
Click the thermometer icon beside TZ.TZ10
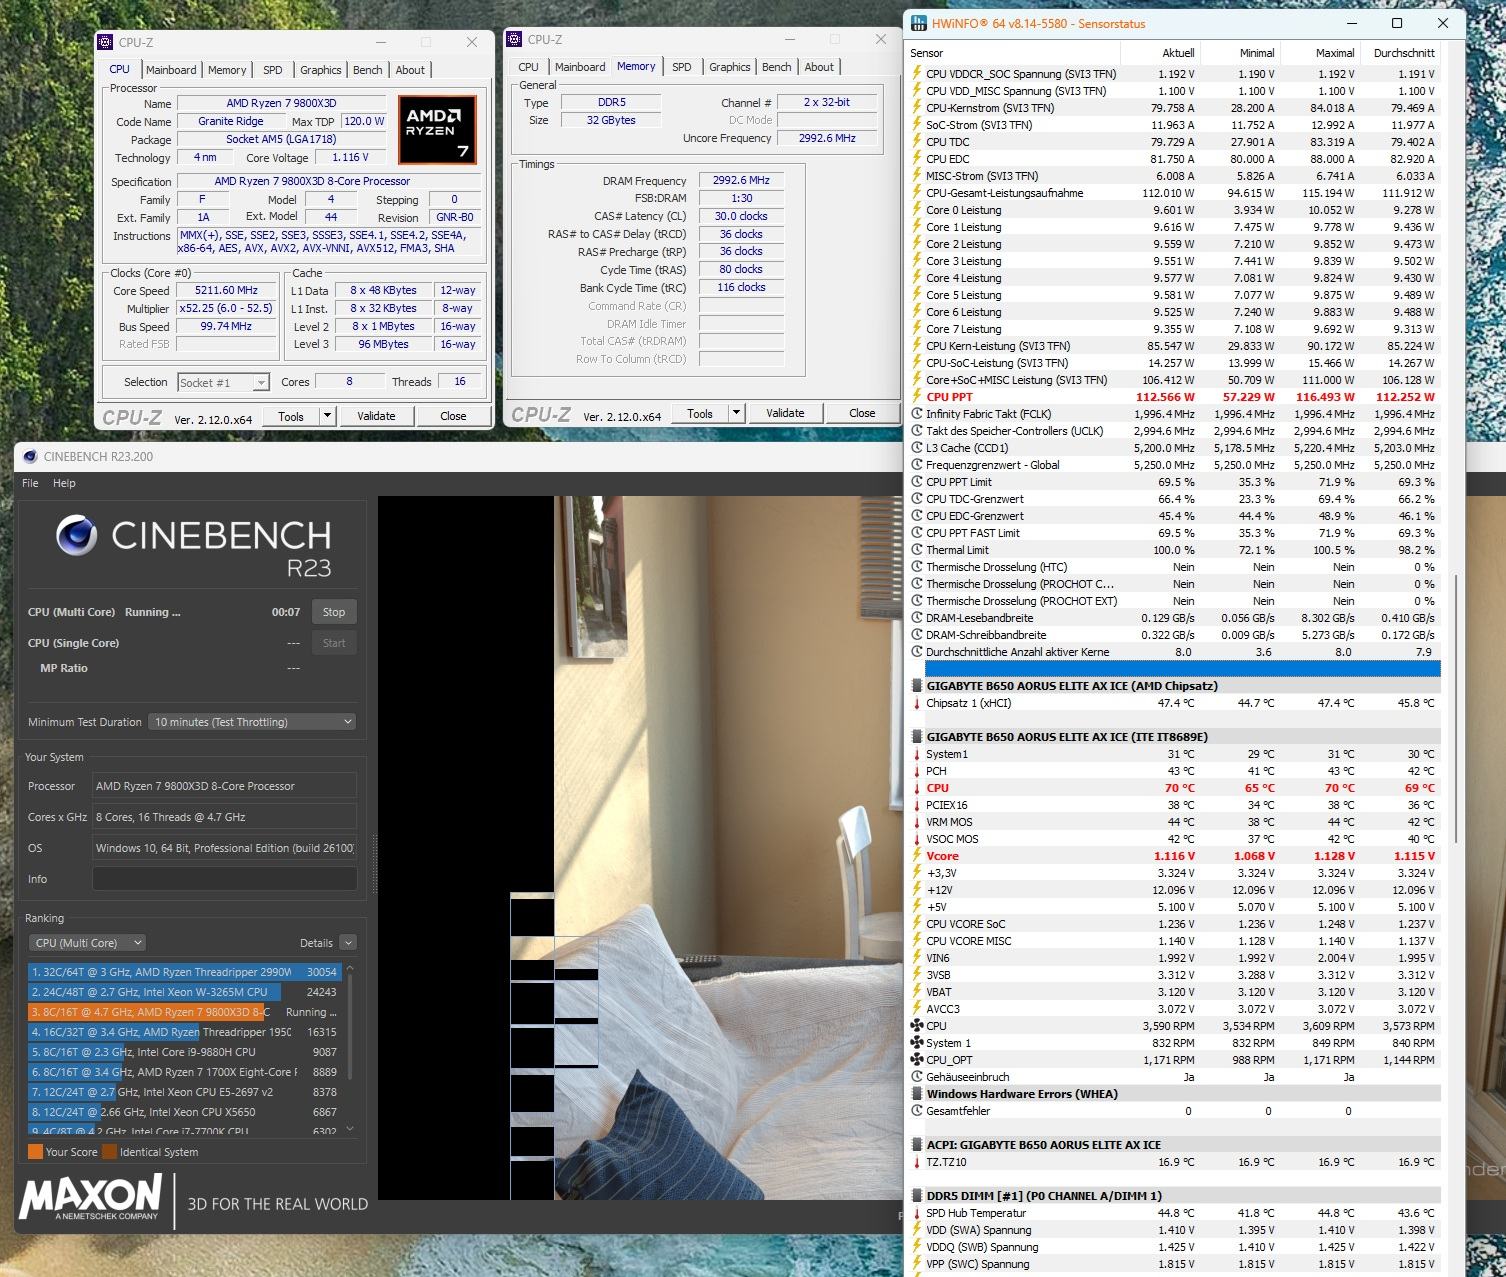tap(917, 1162)
